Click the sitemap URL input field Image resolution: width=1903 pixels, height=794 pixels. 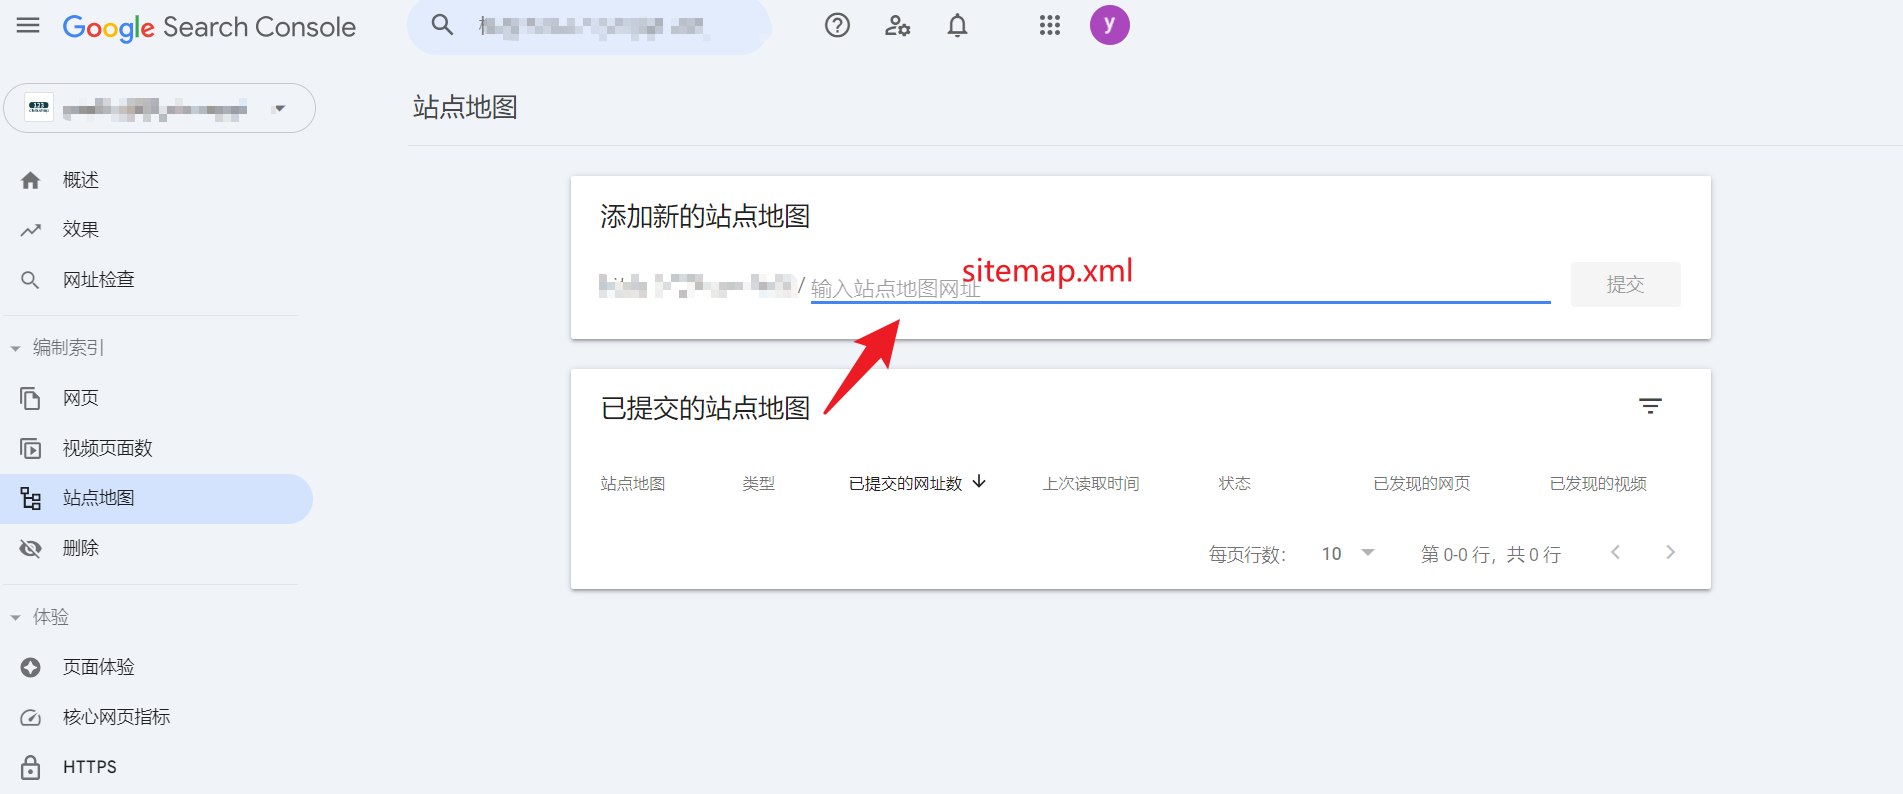click(1180, 288)
